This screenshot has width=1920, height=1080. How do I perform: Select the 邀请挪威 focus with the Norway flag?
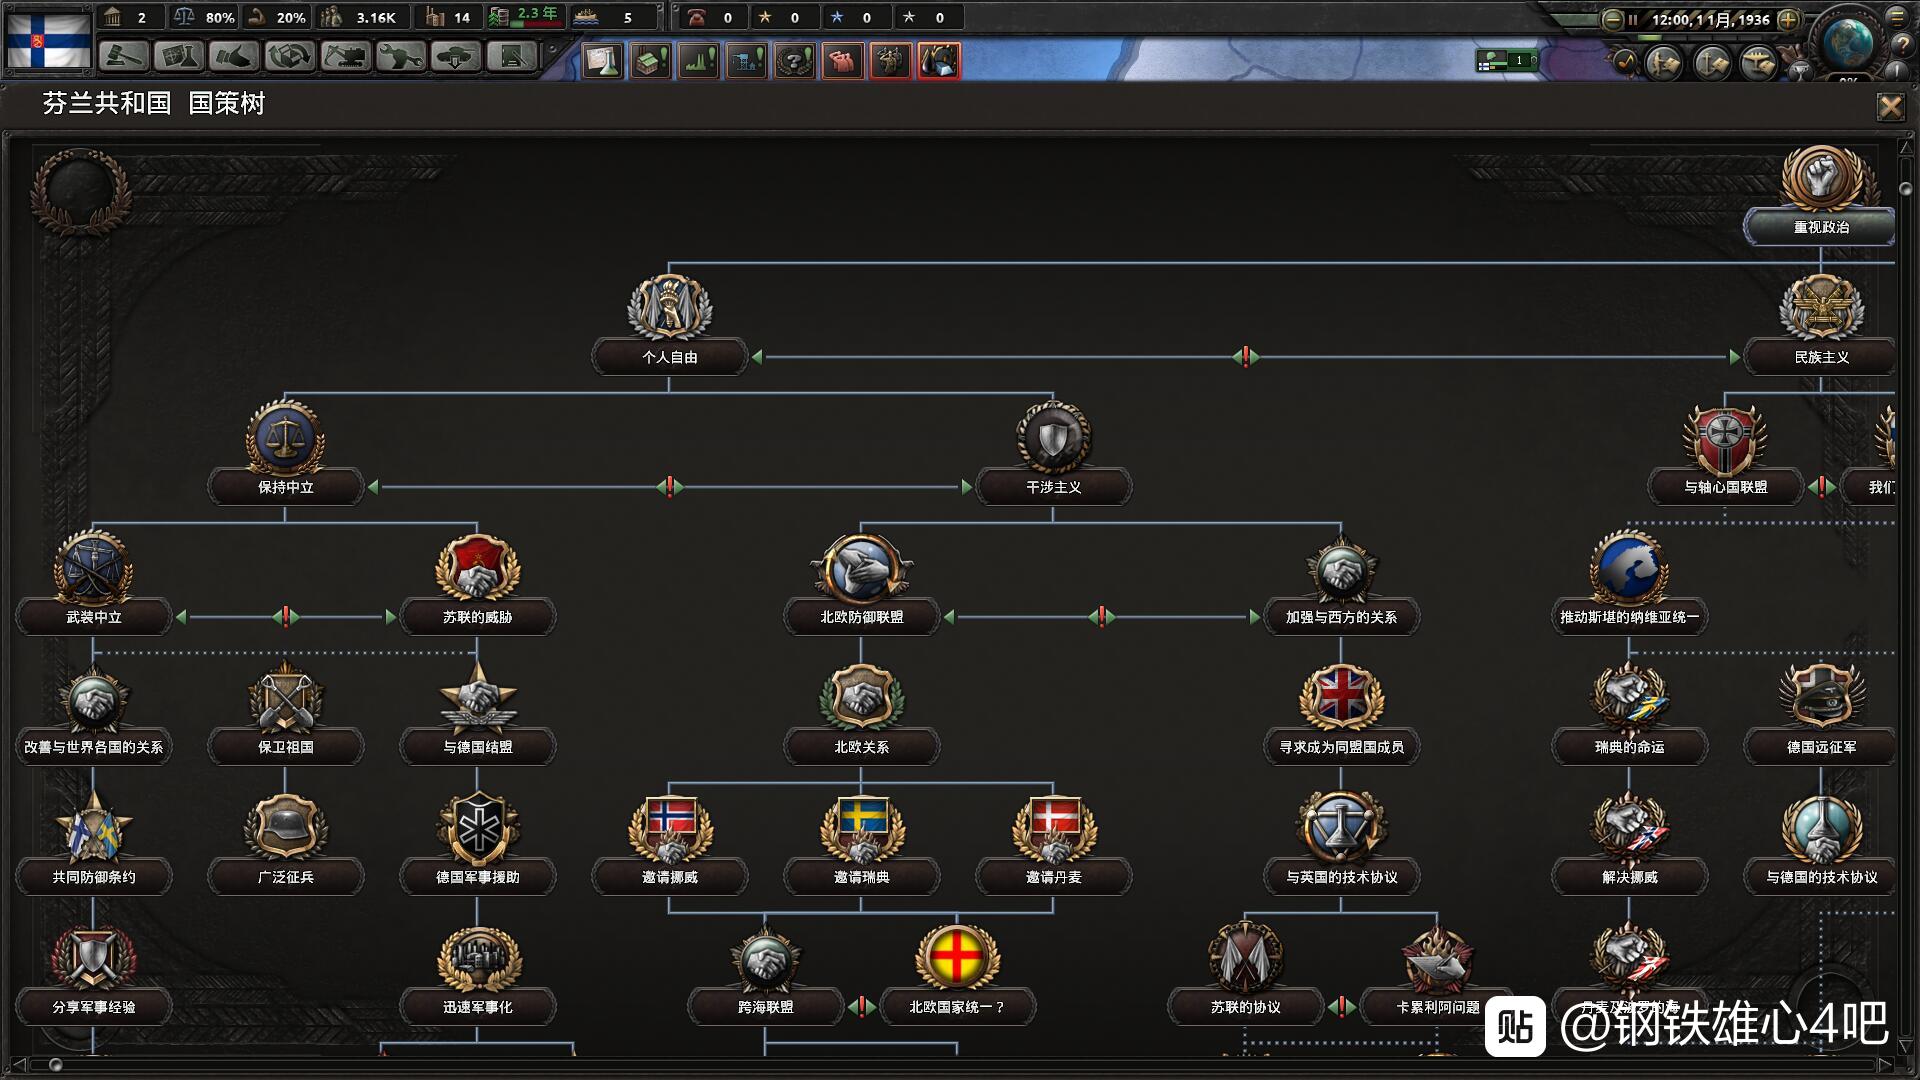pyautogui.click(x=669, y=877)
